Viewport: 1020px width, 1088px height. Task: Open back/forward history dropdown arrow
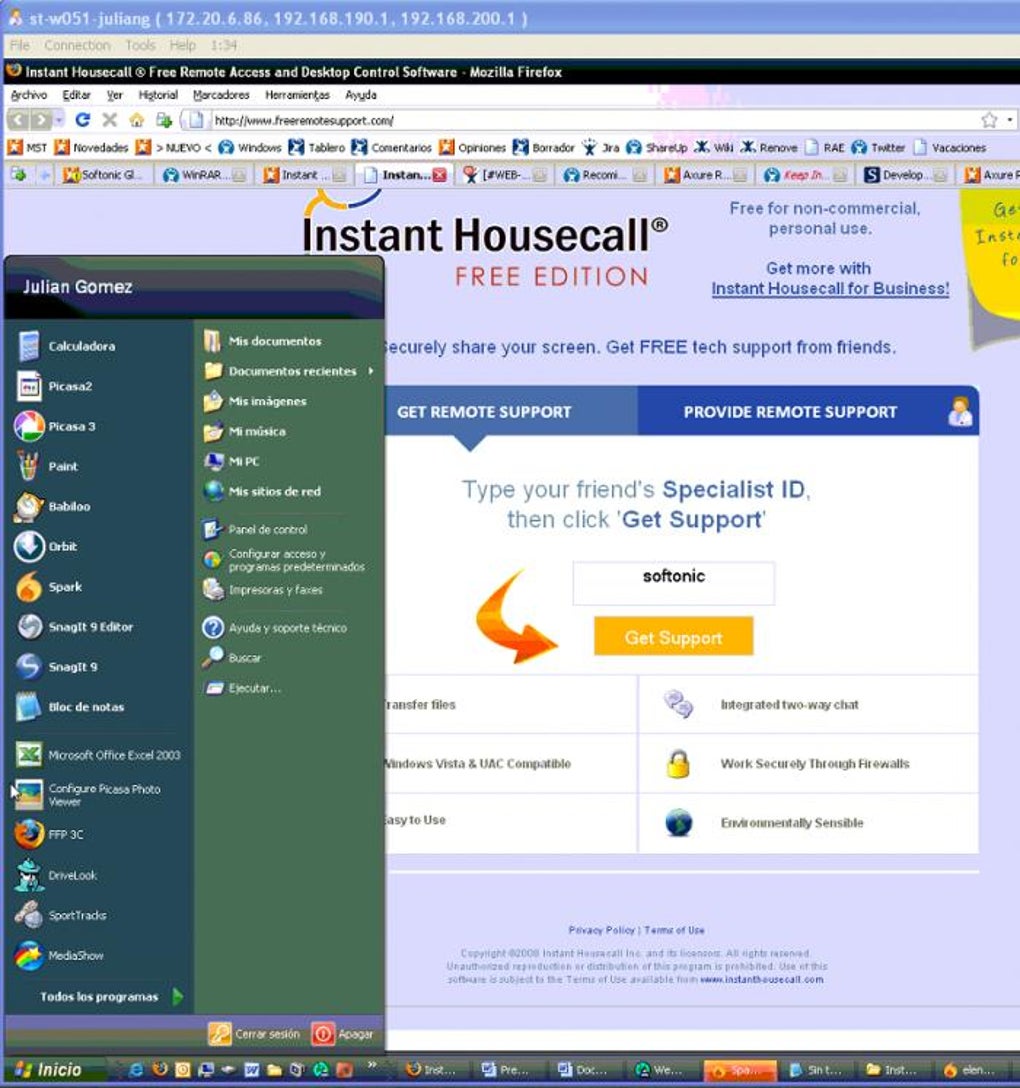coord(60,120)
